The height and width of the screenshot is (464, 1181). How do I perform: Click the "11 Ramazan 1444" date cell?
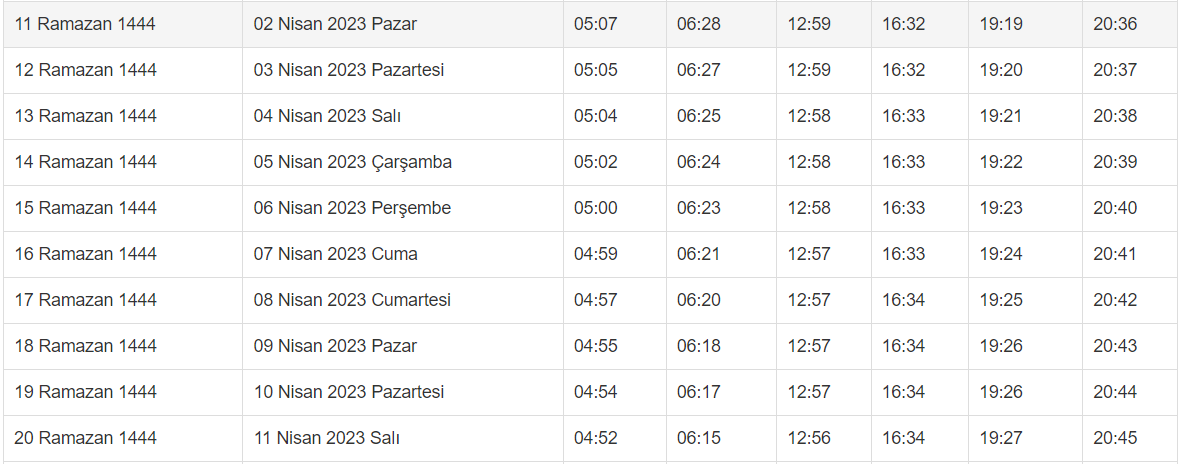point(85,24)
